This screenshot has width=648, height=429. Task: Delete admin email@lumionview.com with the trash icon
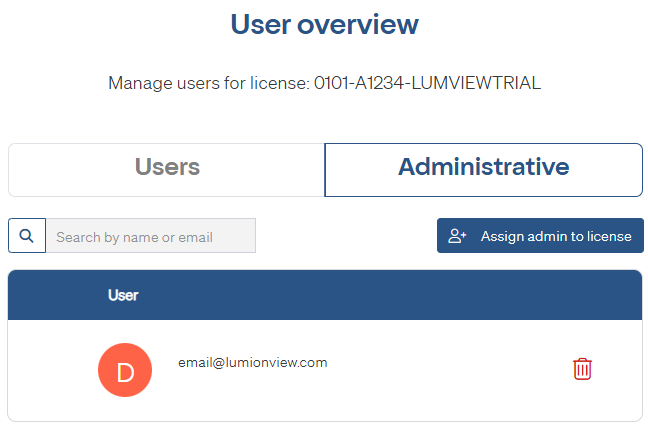pos(582,369)
